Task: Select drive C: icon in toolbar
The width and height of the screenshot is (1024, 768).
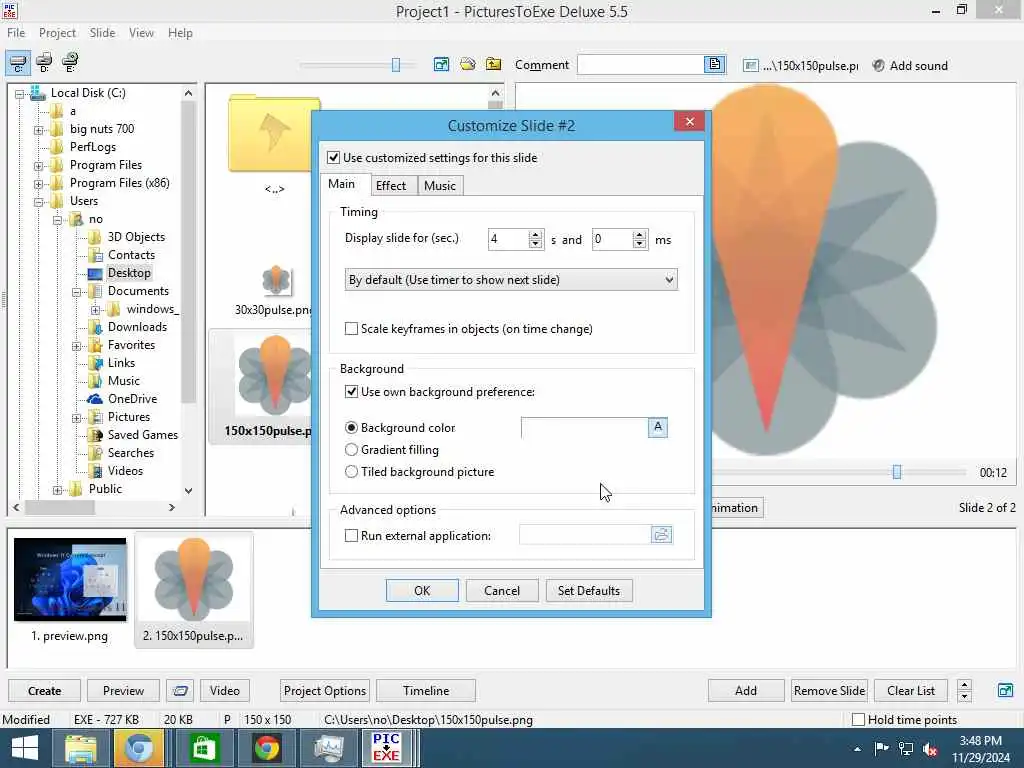Action: (18, 63)
